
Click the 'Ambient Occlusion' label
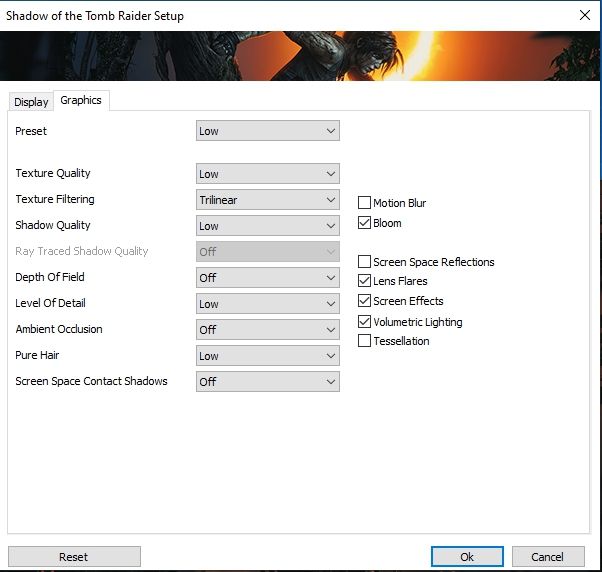click(59, 329)
